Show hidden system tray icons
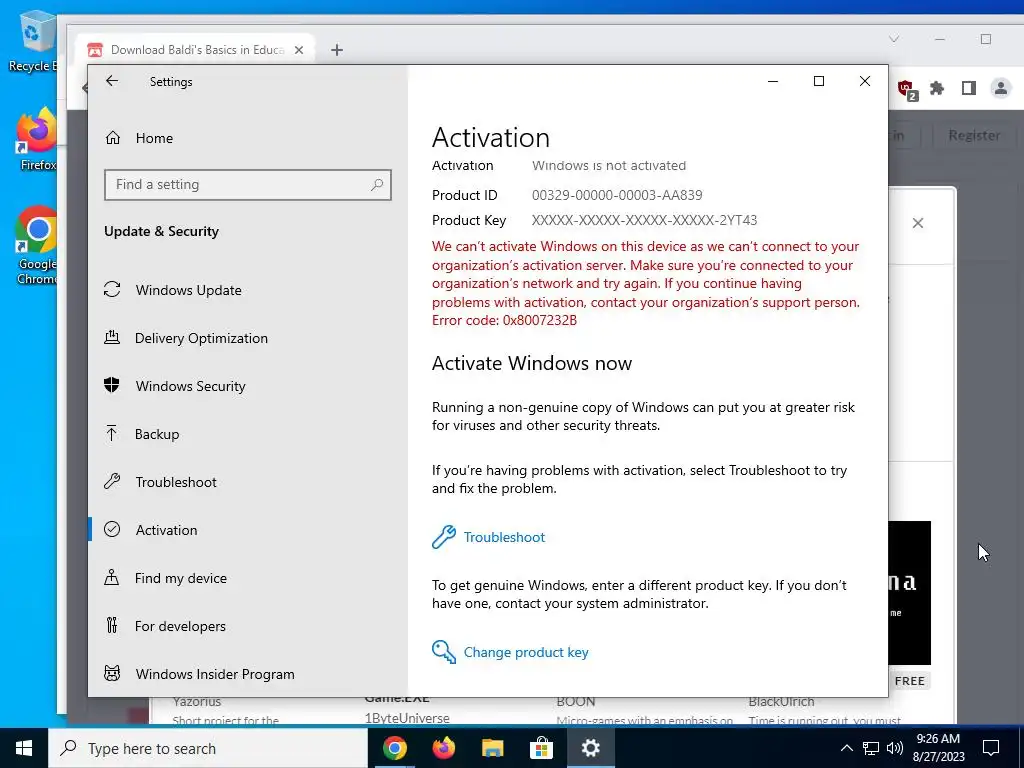 [846, 748]
